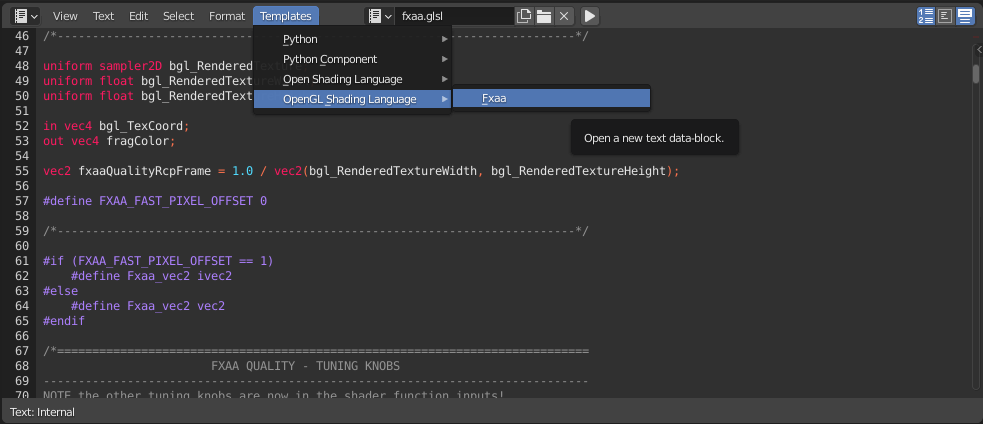
Task: Click 'FXAA QUALITY - TUNING KNOBS' comment
Action: point(305,366)
